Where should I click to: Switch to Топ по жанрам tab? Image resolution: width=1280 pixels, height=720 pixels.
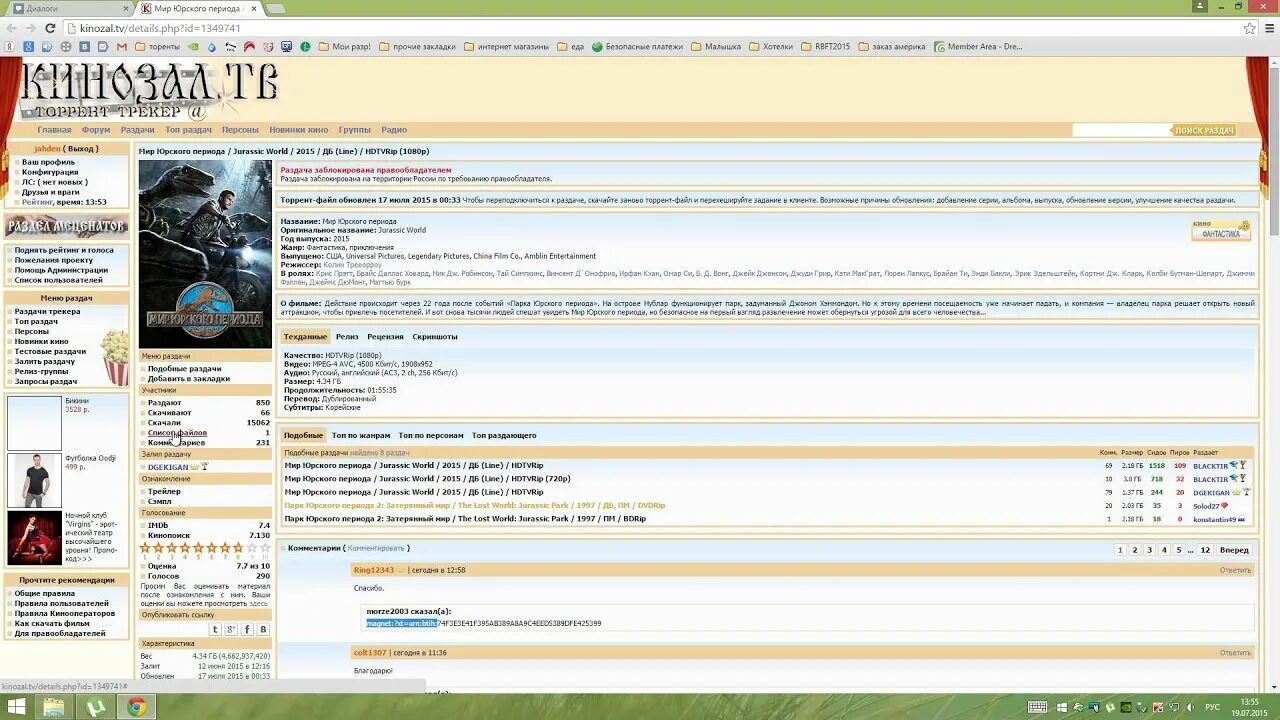(x=361, y=436)
